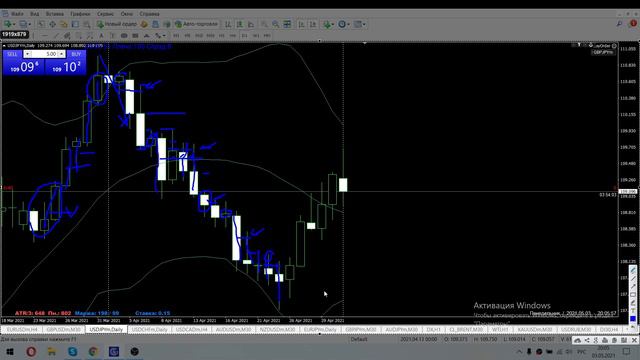
Task: Choose the blue color swatch in overlay palette
Action: [633, 319]
